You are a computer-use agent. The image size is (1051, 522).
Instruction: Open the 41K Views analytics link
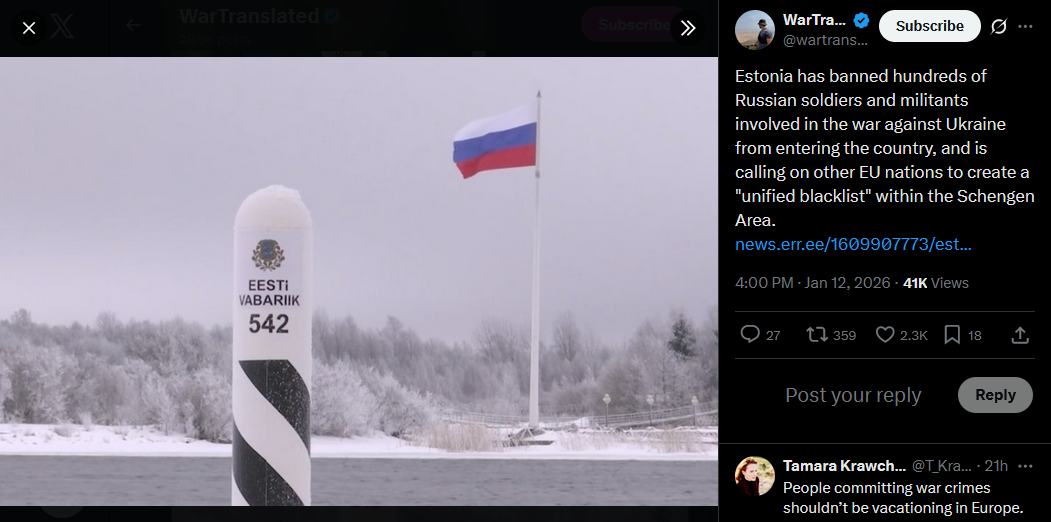[936, 283]
